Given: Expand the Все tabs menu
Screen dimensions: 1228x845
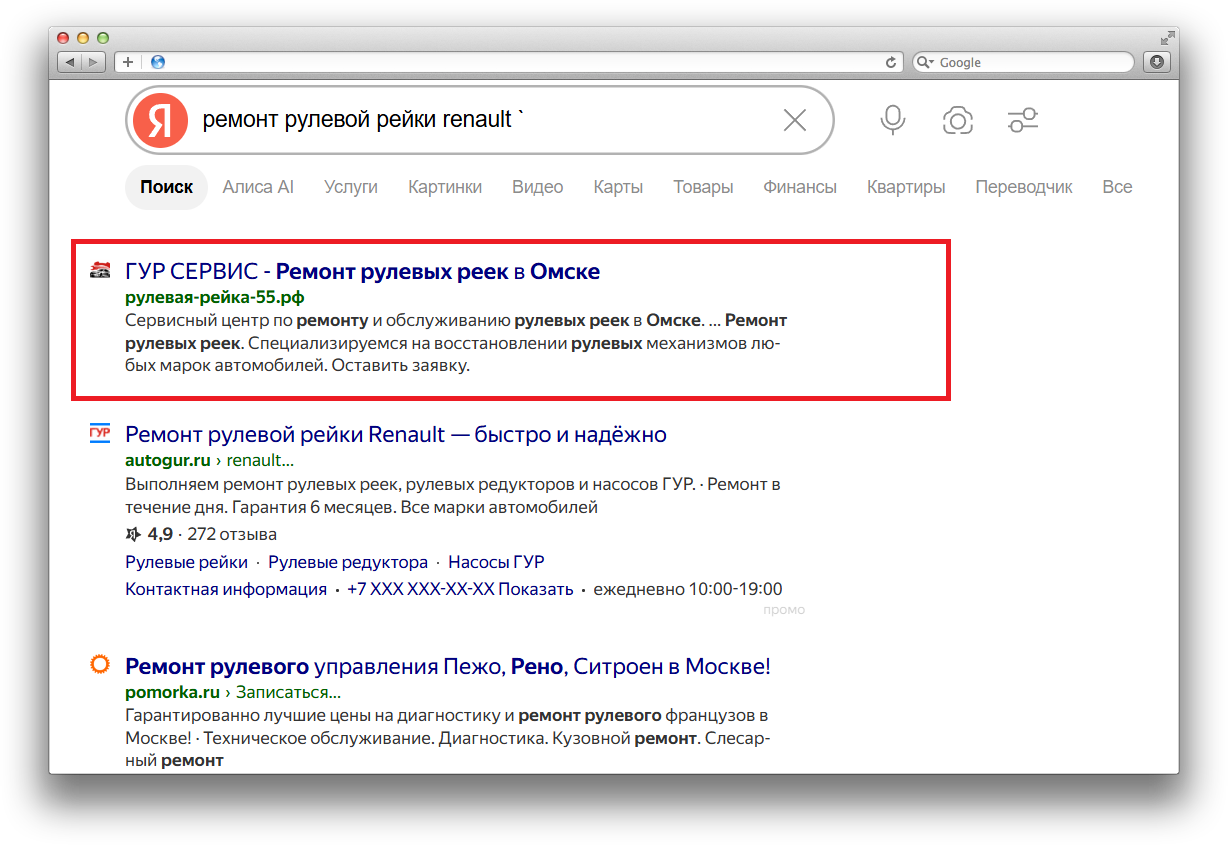Looking at the screenshot, I should 1117,187.
